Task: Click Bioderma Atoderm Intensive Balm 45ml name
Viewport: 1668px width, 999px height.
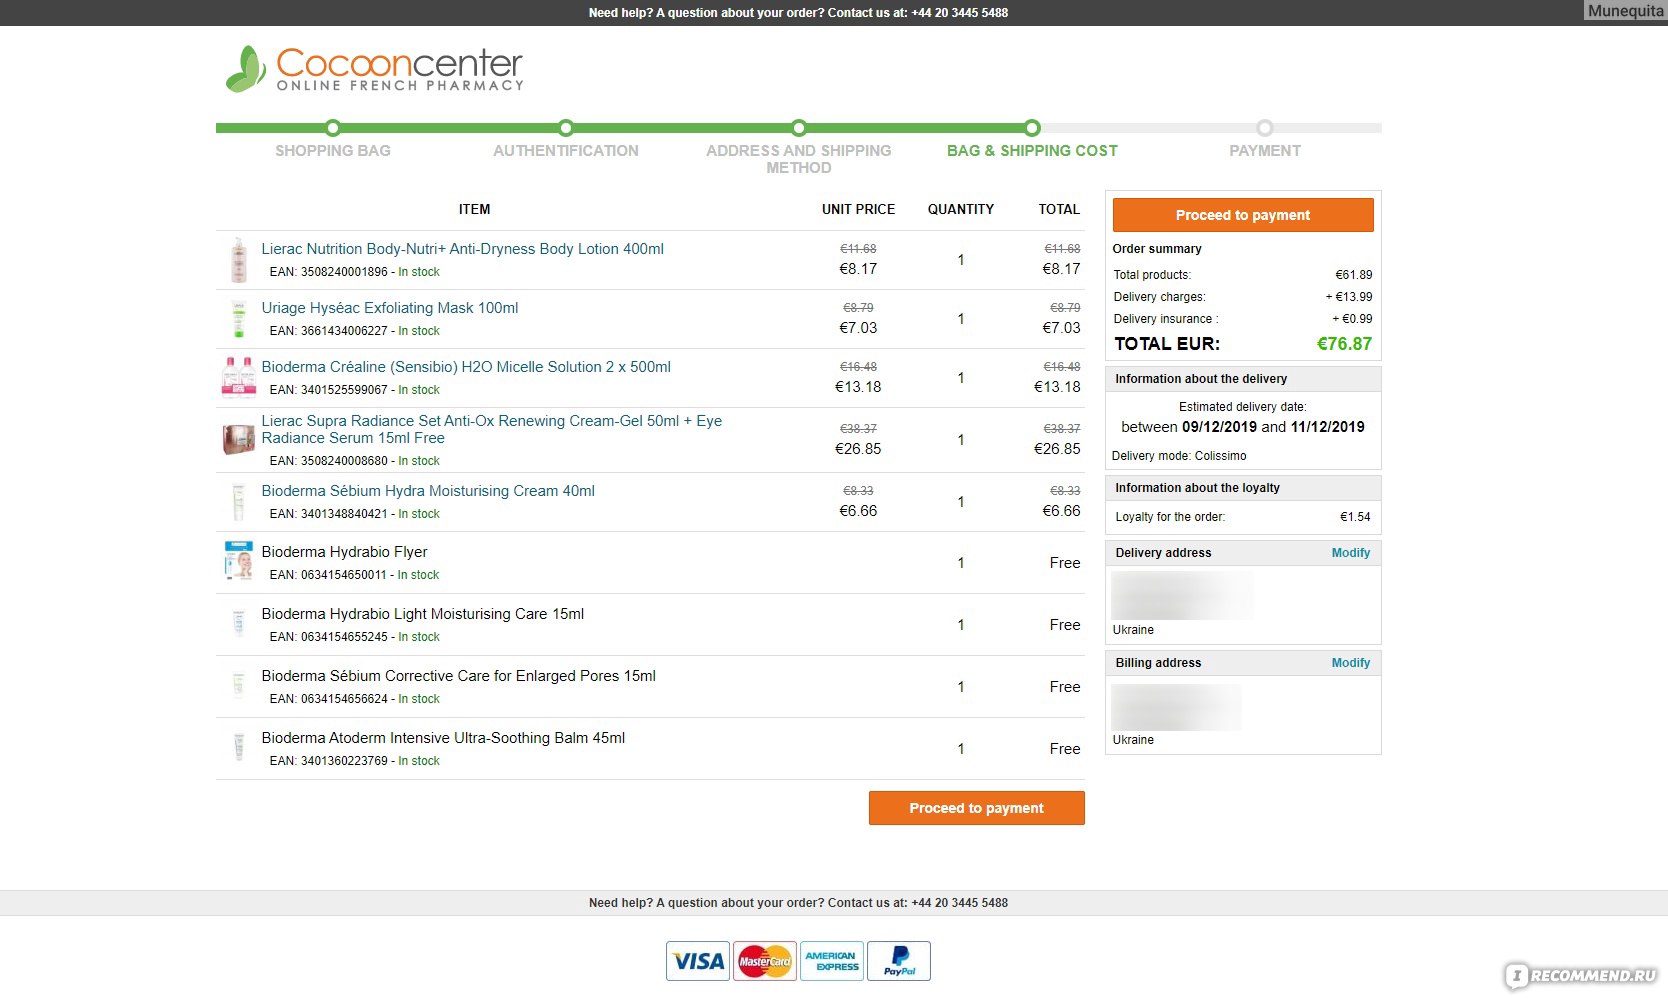Action: tap(443, 738)
